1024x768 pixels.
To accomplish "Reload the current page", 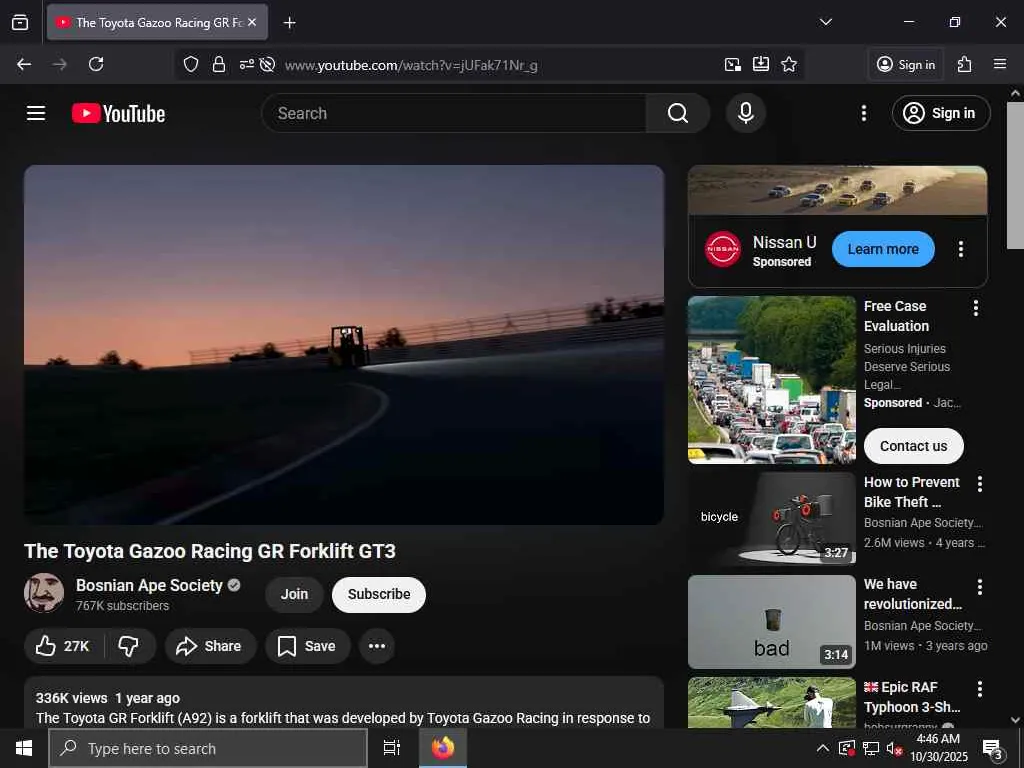I will click(96, 64).
